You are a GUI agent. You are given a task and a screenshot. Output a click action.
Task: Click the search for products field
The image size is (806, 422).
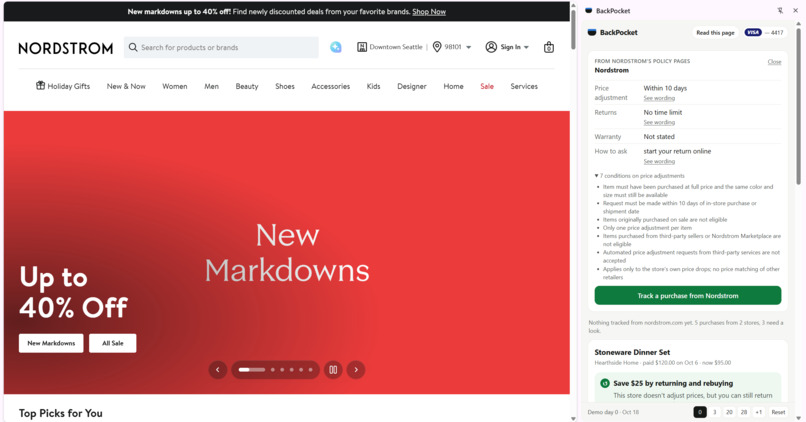click(x=221, y=47)
